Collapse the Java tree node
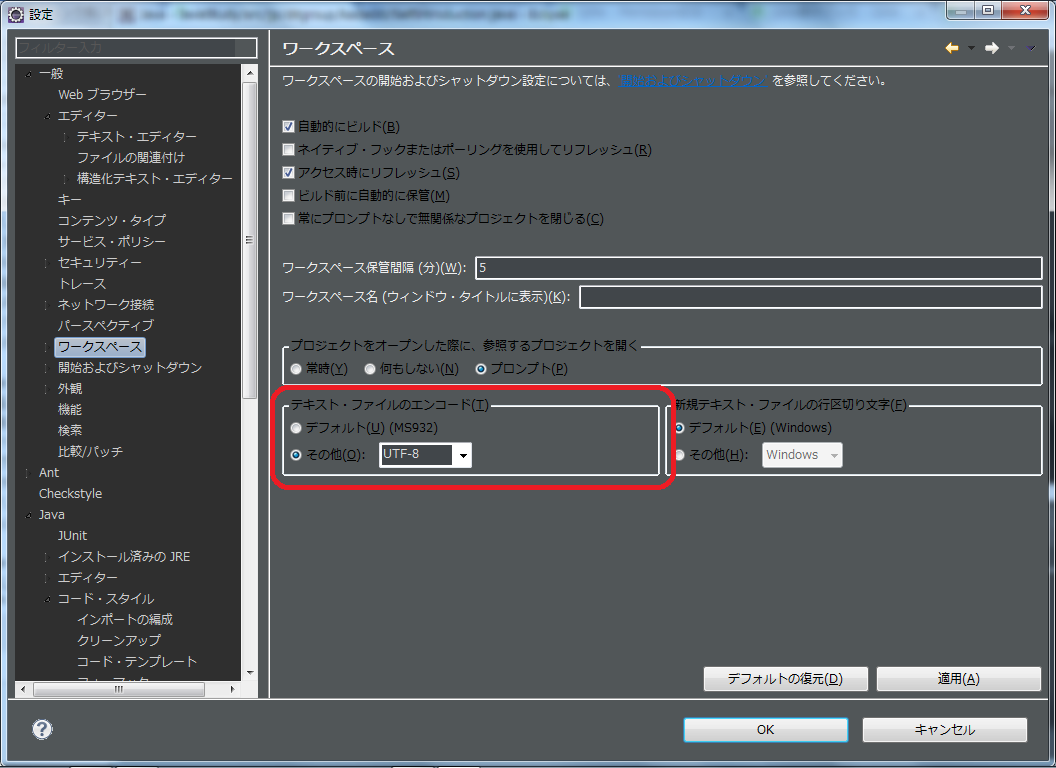1056x768 pixels. pos(28,516)
